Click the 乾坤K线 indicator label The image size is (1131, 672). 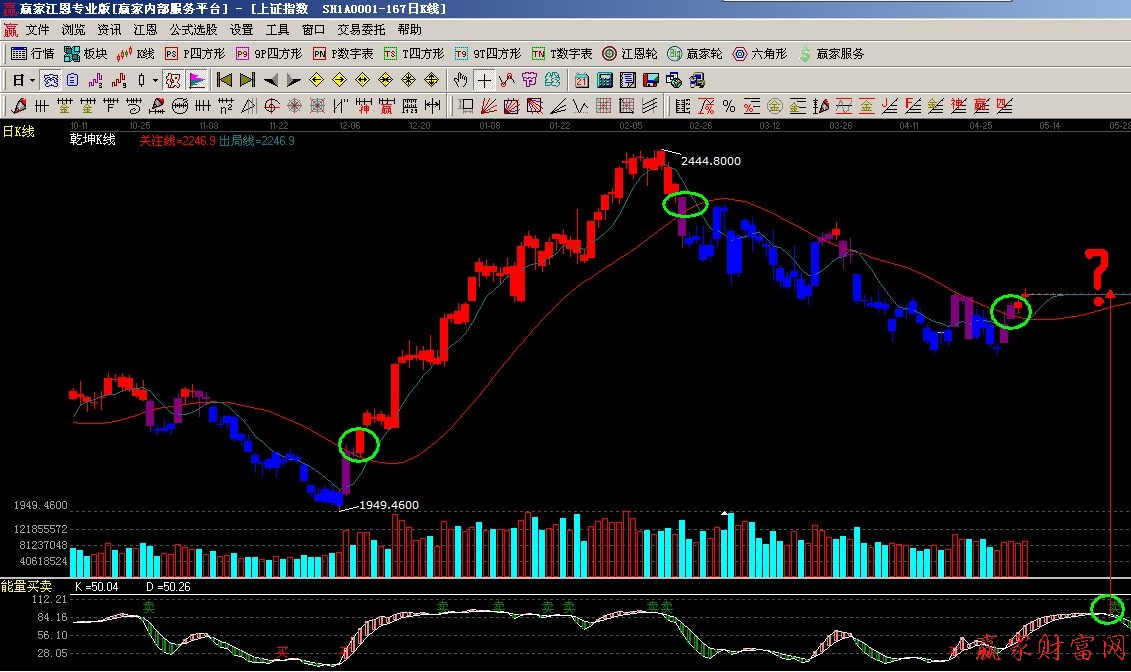(x=92, y=141)
